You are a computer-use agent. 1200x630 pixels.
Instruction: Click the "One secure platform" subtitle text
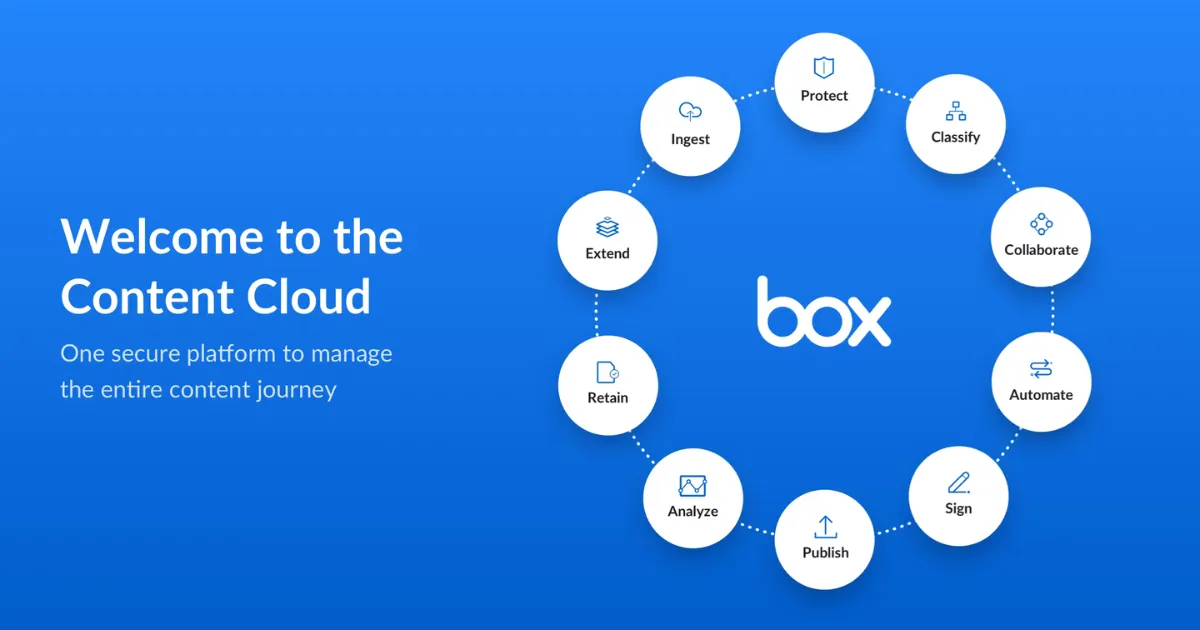point(226,371)
